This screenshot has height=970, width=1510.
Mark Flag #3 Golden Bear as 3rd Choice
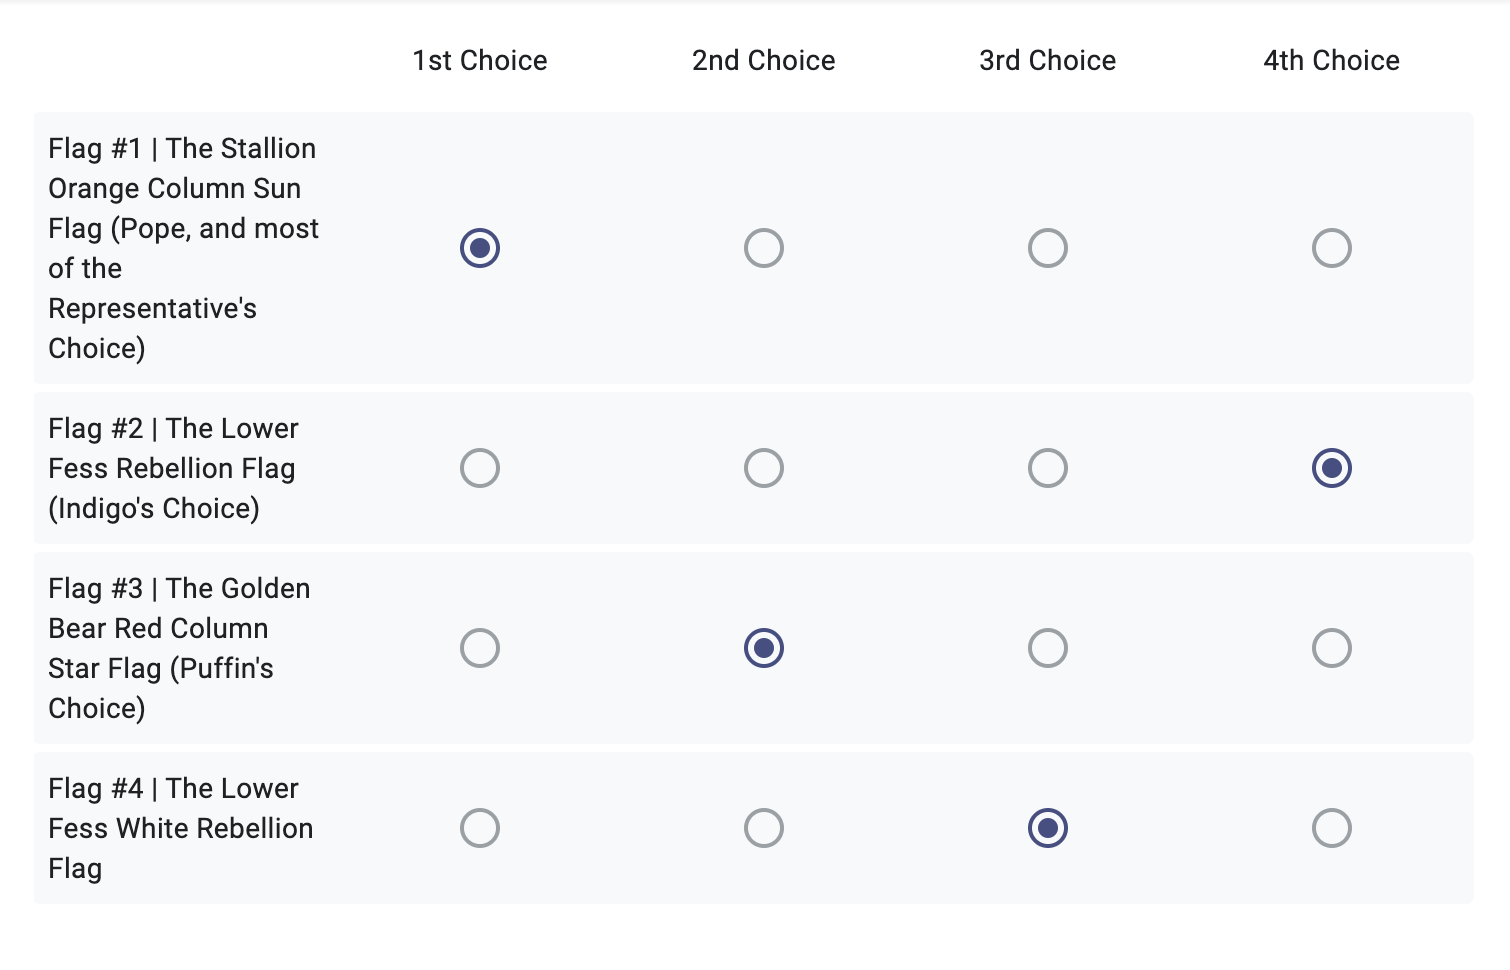coord(1048,648)
